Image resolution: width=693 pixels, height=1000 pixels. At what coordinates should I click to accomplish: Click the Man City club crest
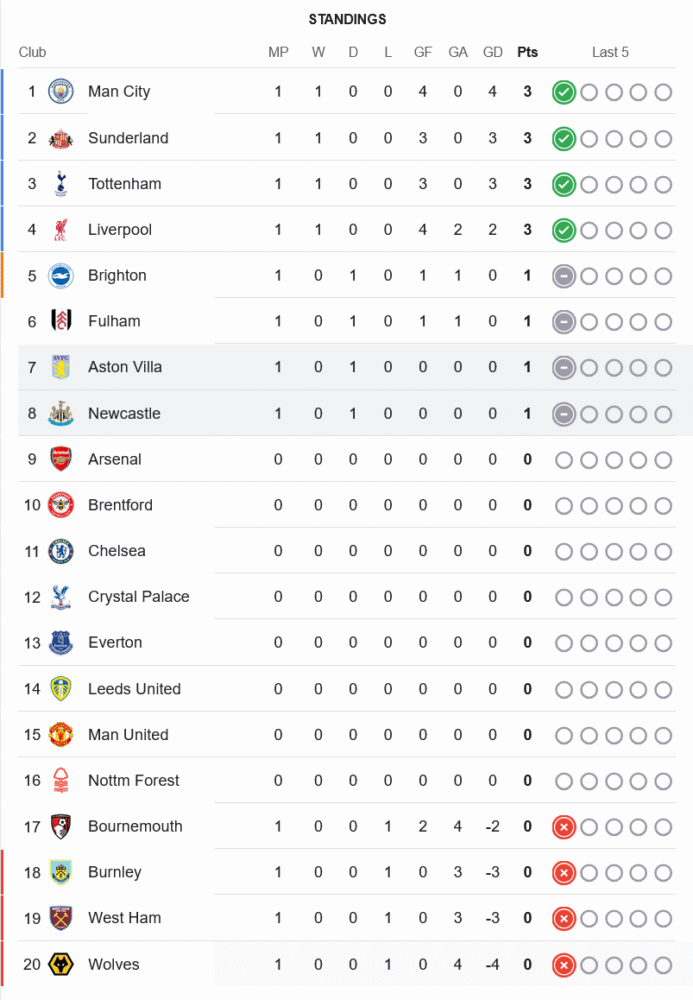(x=61, y=92)
